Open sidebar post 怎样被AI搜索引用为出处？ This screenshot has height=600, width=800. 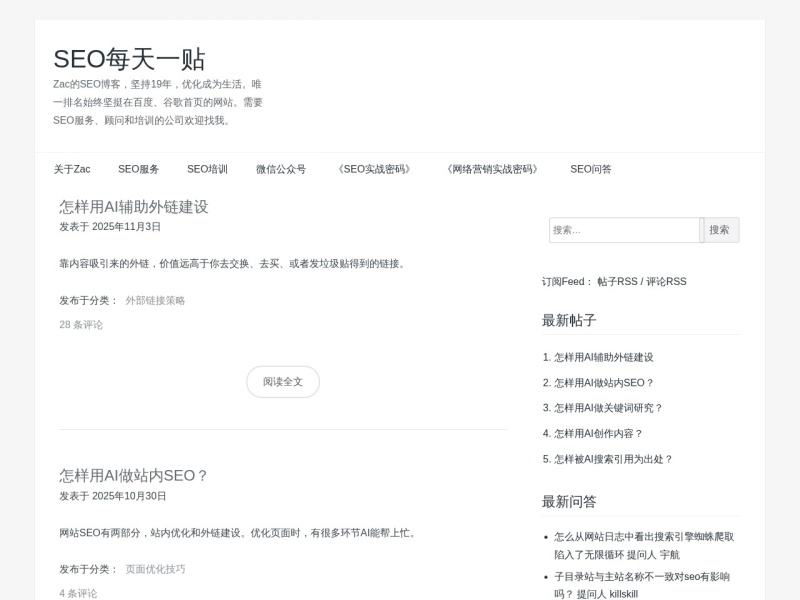click(x=613, y=459)
